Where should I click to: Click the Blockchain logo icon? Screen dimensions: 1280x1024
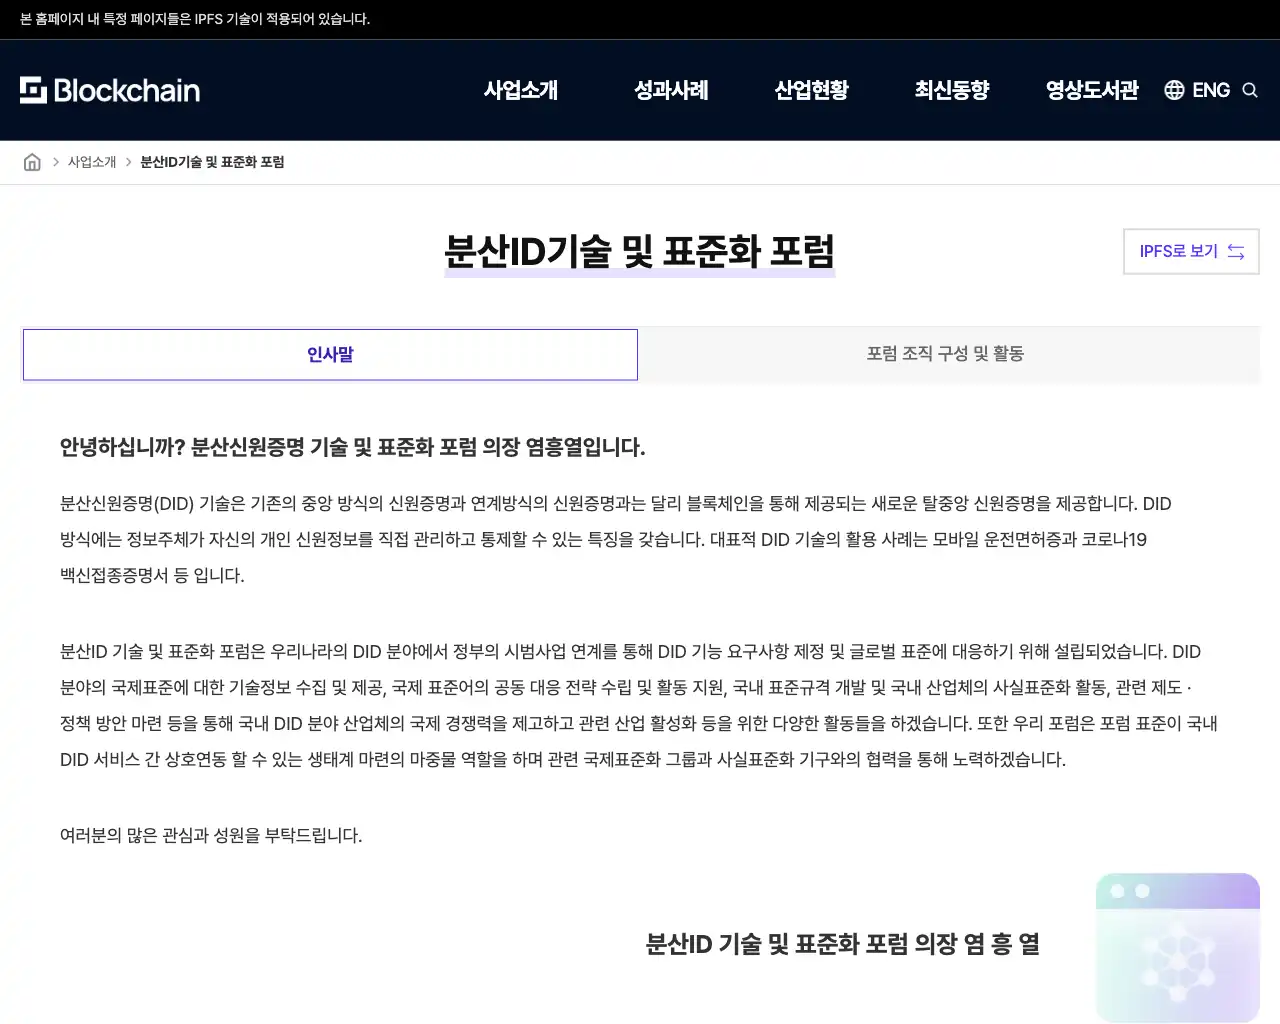coord(32,90)
